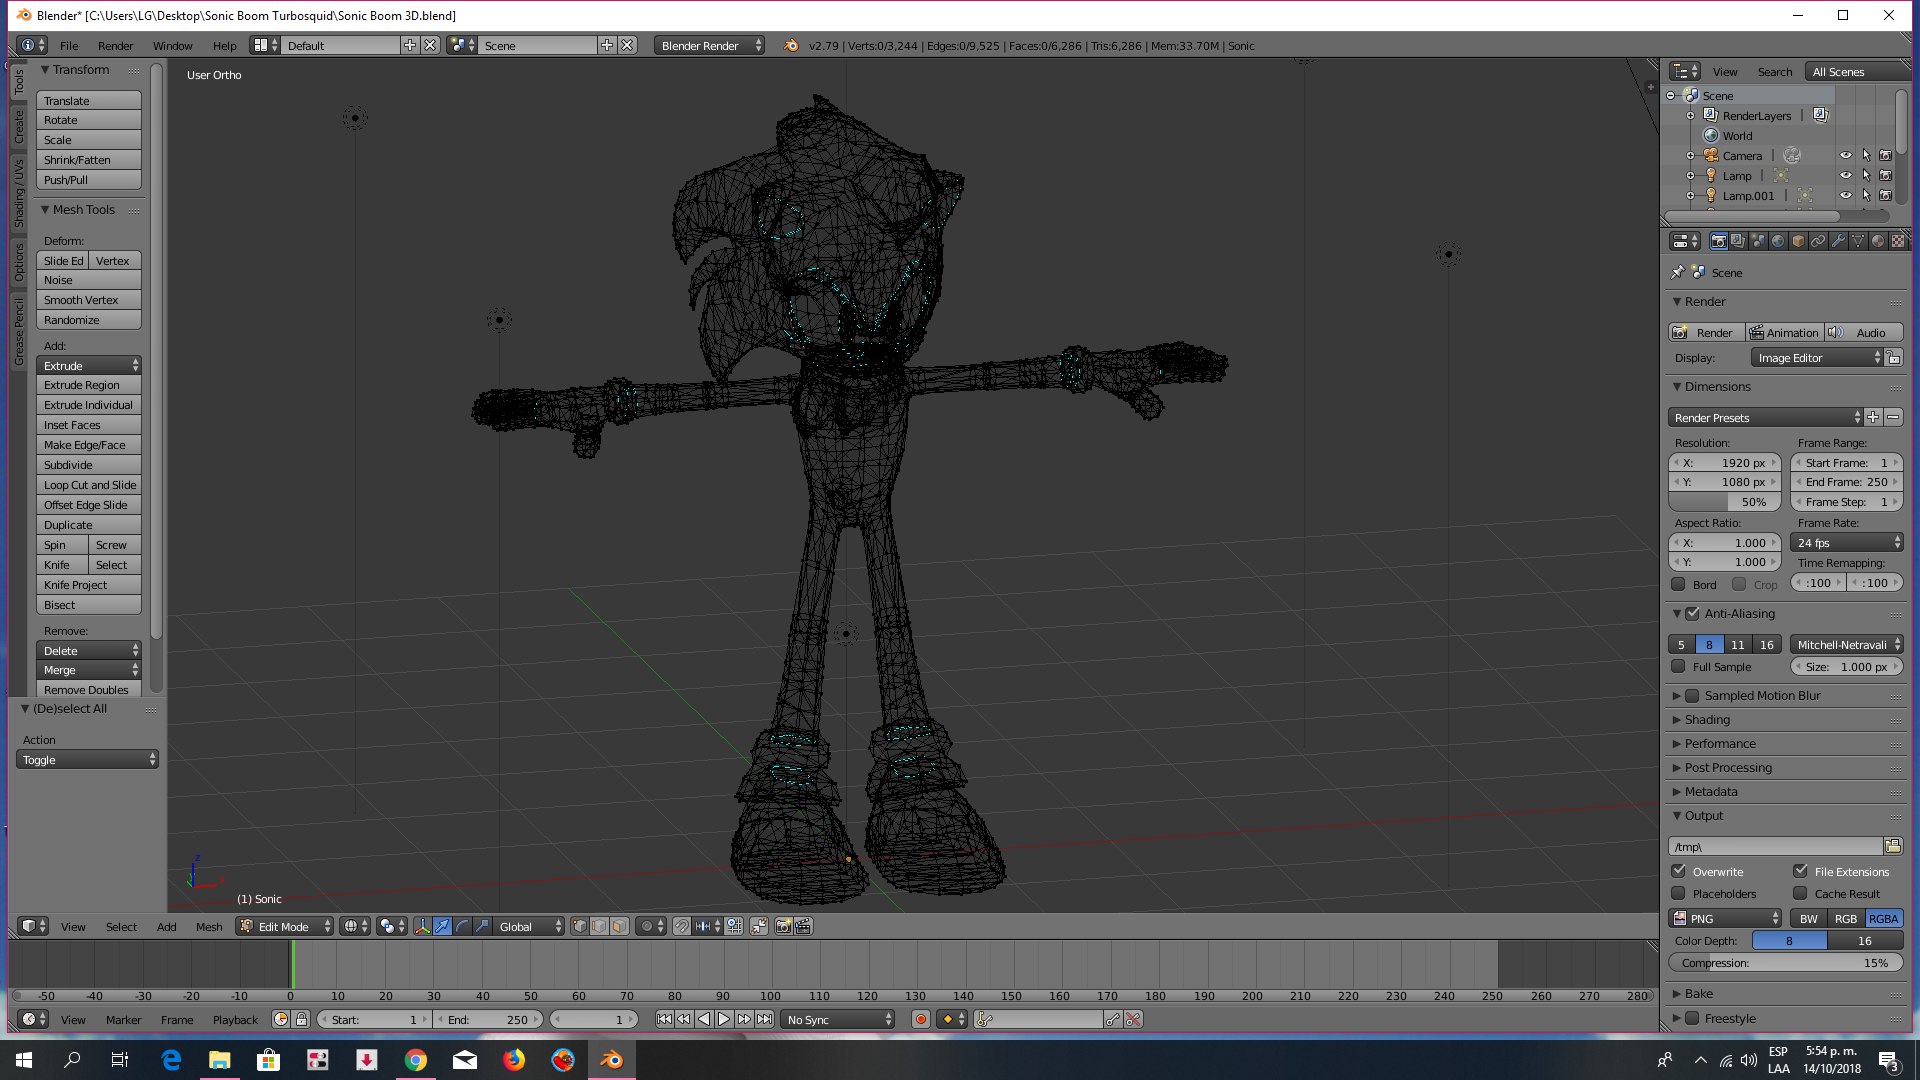Toggle Lamp.001 renderability camera icon
Screen dimensions: 1920x1080
point(1885,195)
